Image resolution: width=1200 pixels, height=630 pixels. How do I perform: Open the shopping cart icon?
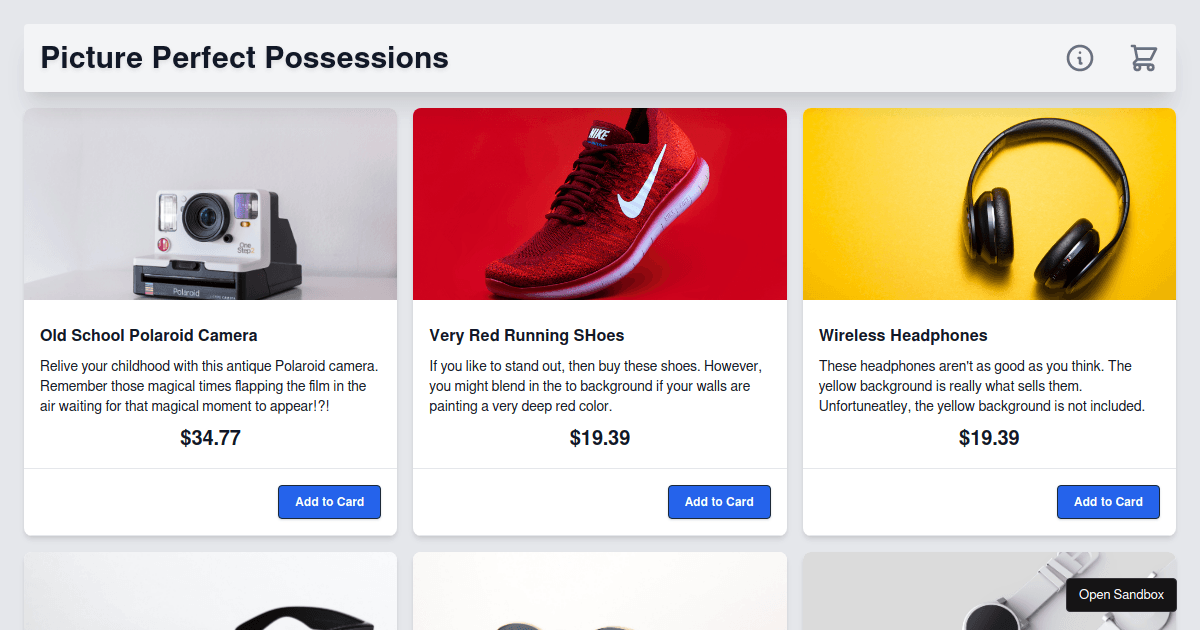pos(1144,58)
